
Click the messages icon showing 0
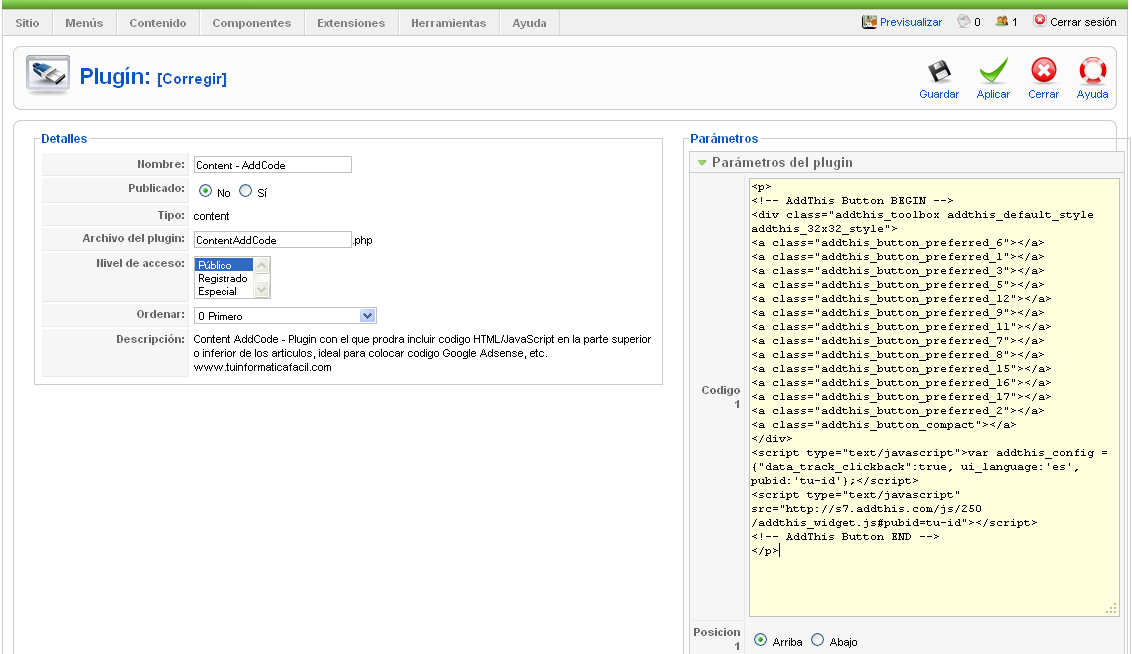pyautogui.click(x=963, y=22)
